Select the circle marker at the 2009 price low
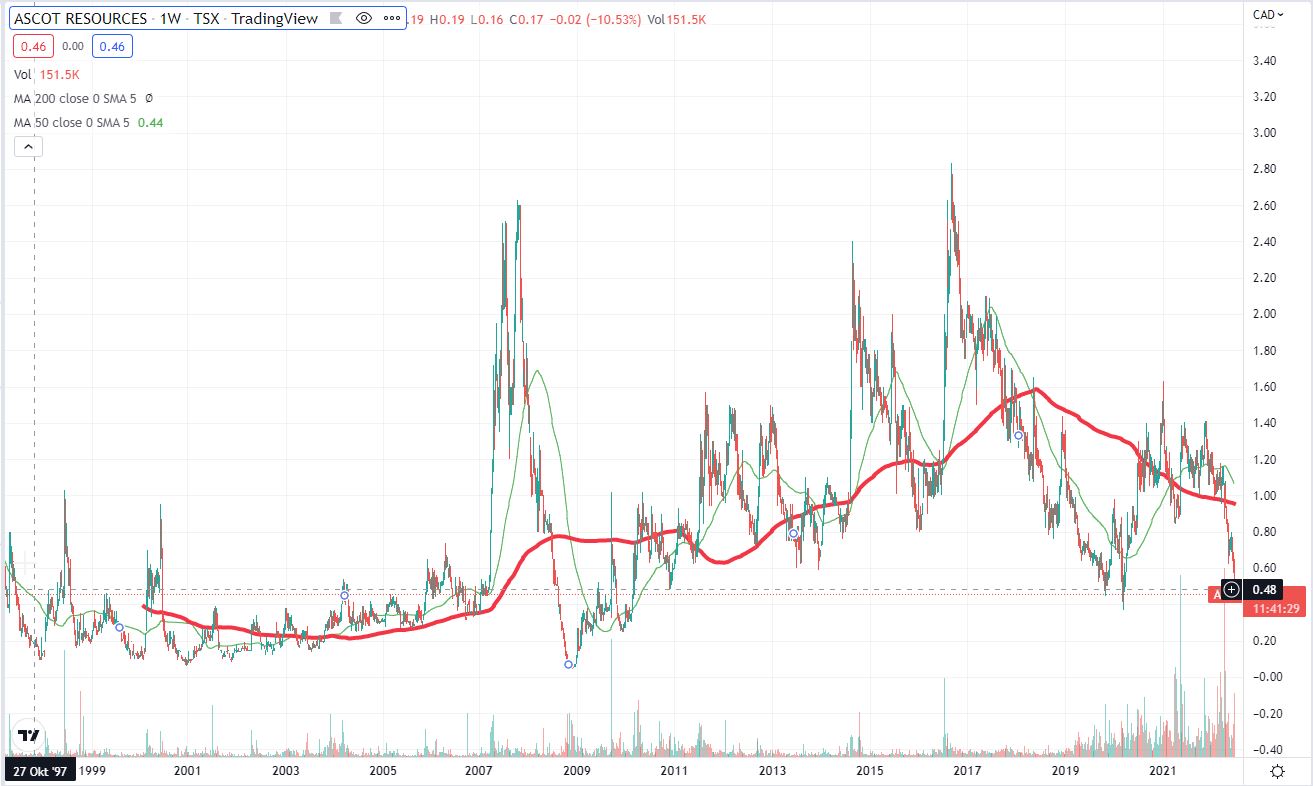Image resolution: width=1313 pixels, height=786 pixels. coord(569,664)
